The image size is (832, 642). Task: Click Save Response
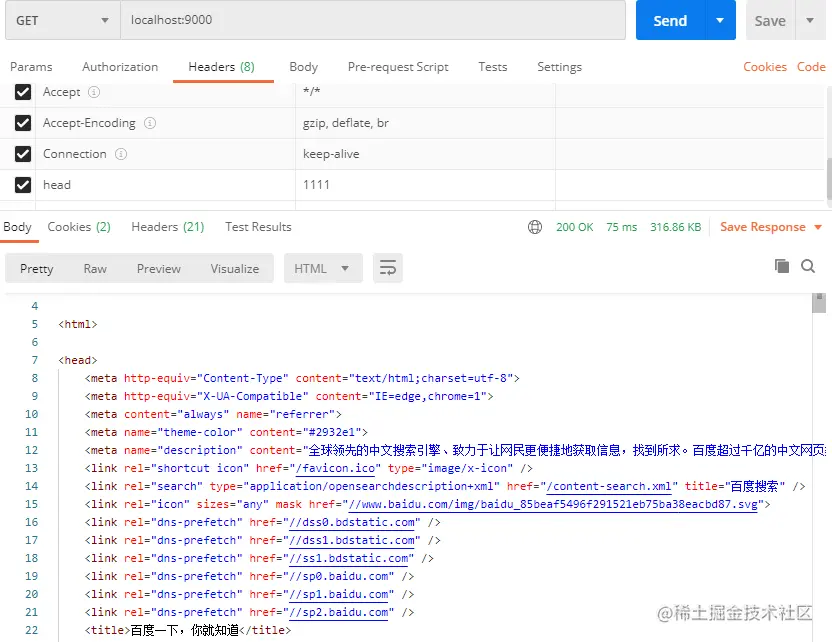point(762,227)
